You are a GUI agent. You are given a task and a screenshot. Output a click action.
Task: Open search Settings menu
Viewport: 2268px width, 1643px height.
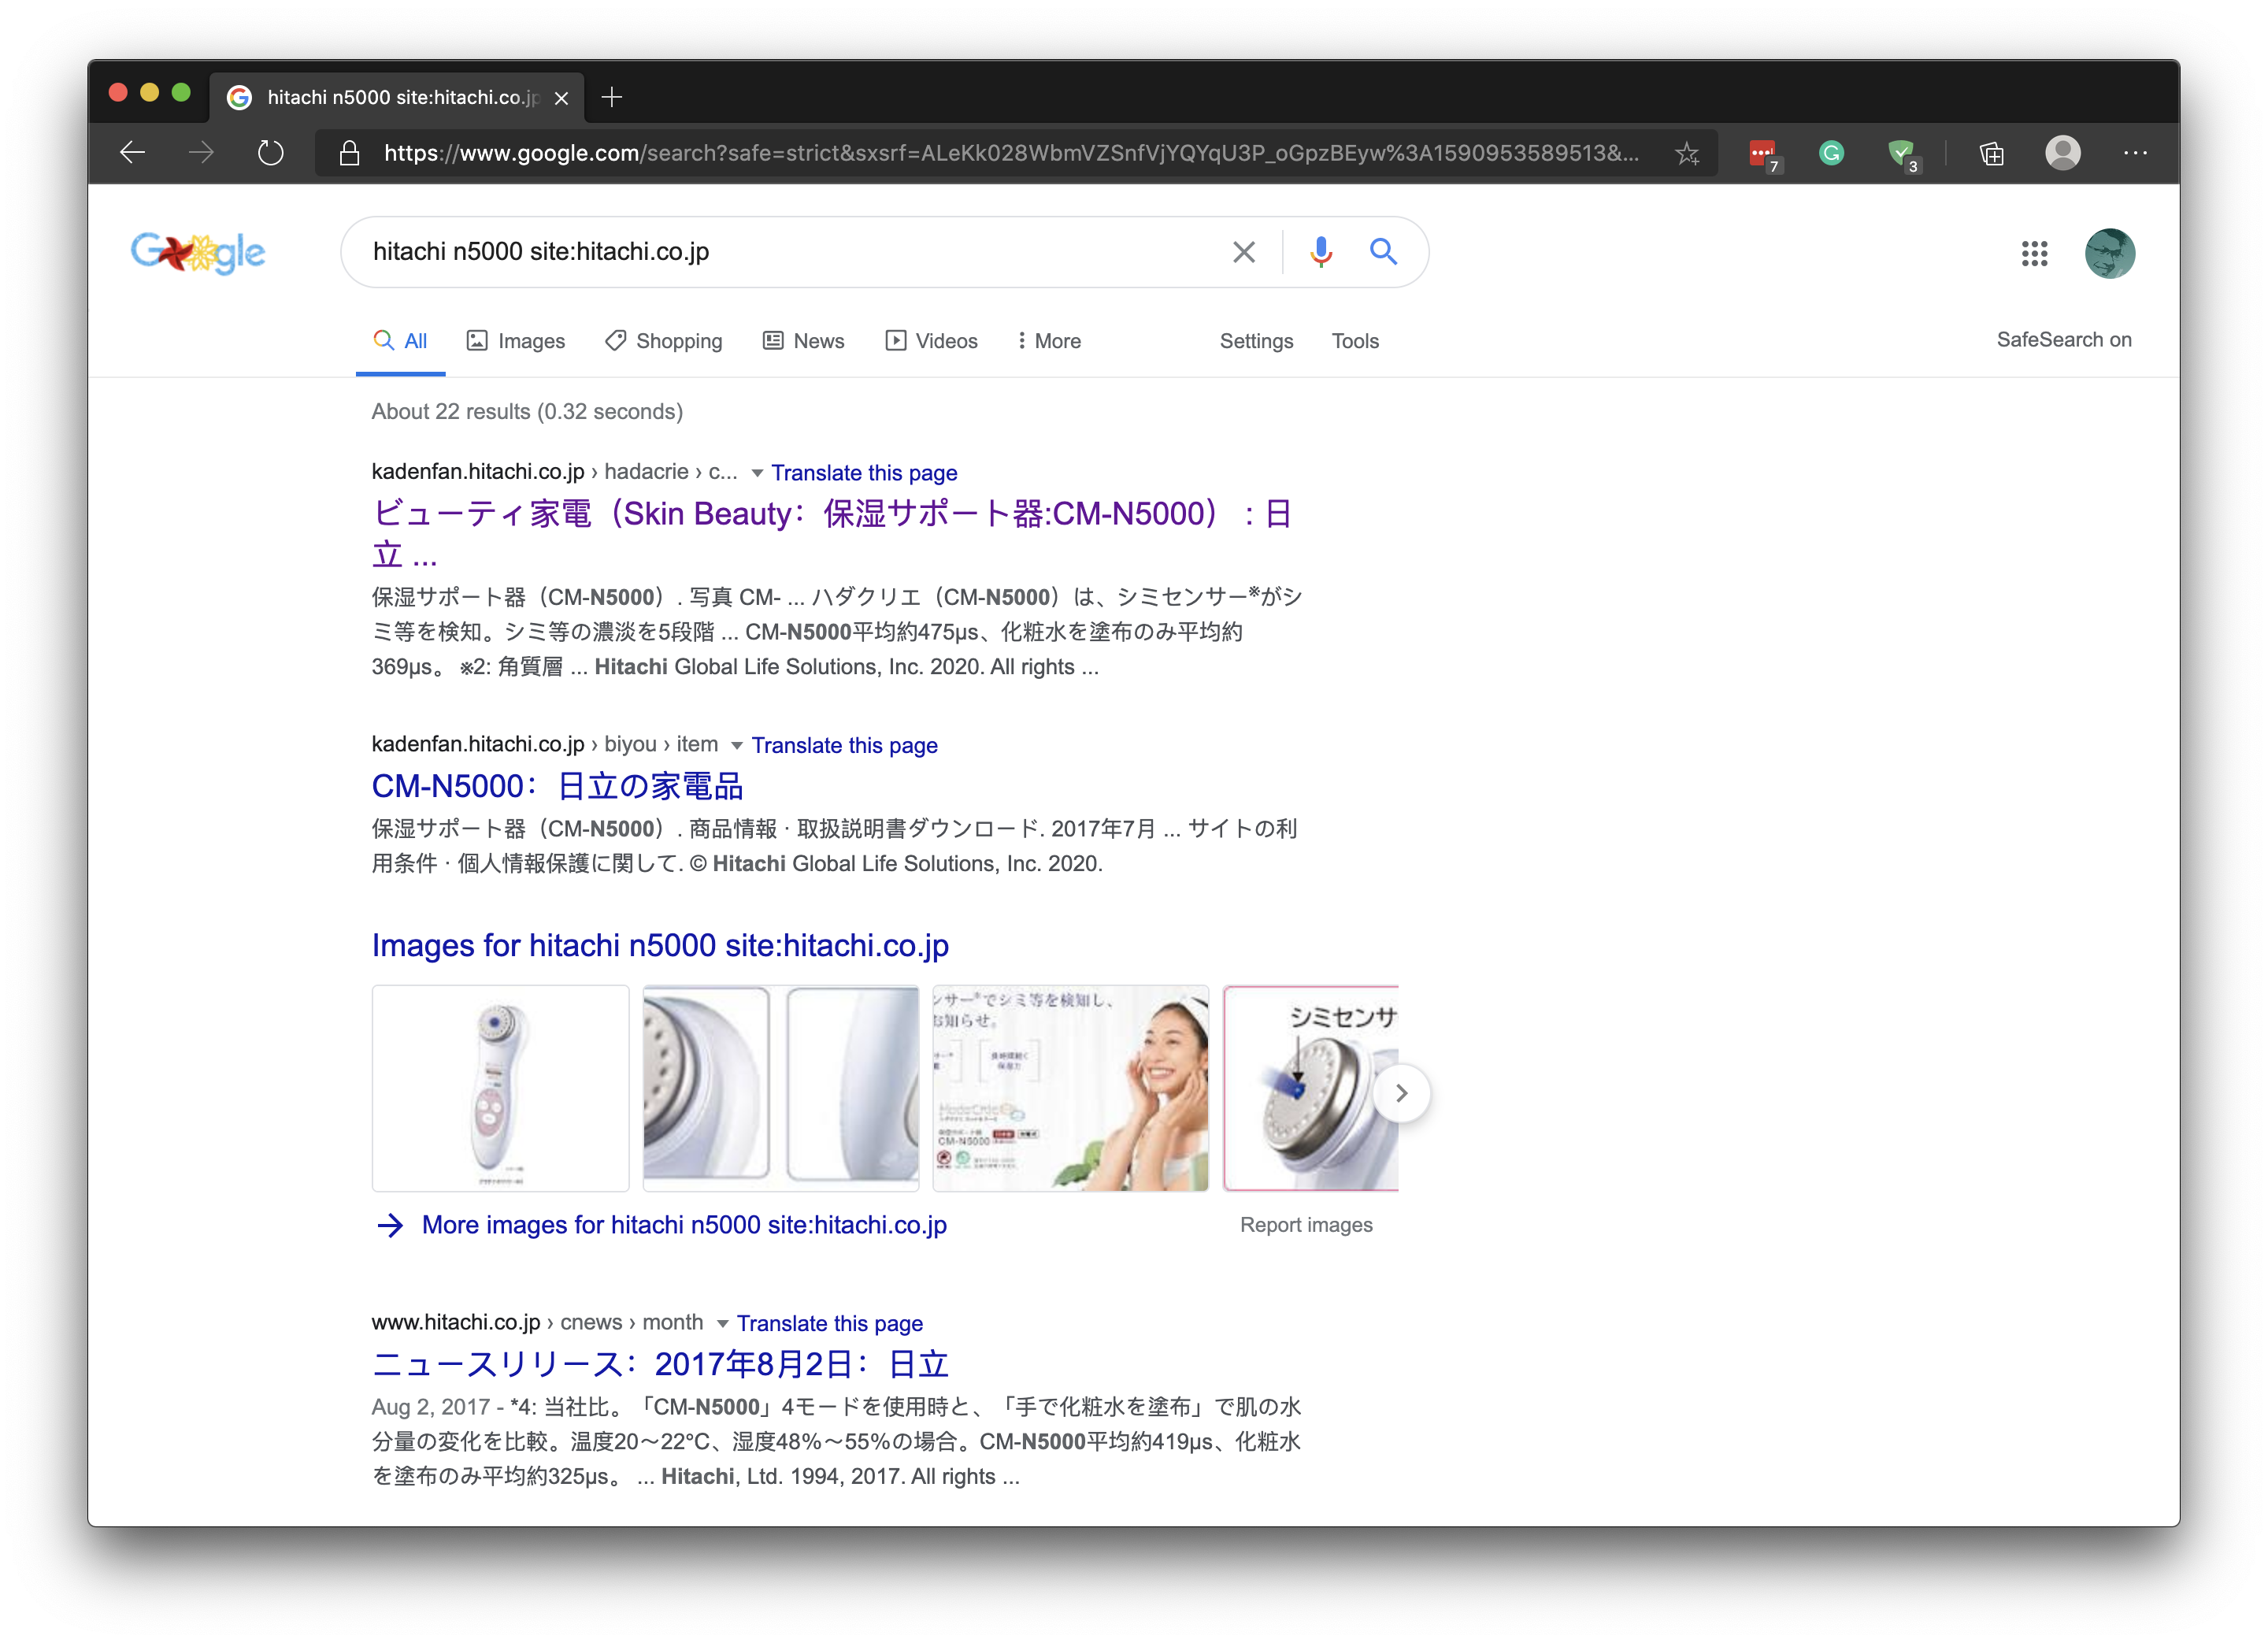click(1256, 341)
